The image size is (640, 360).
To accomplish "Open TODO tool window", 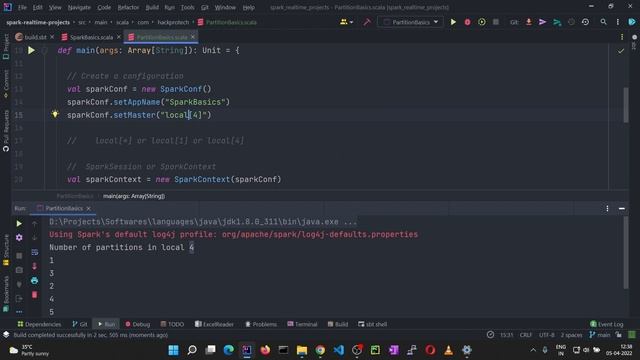I will (172, 324).
